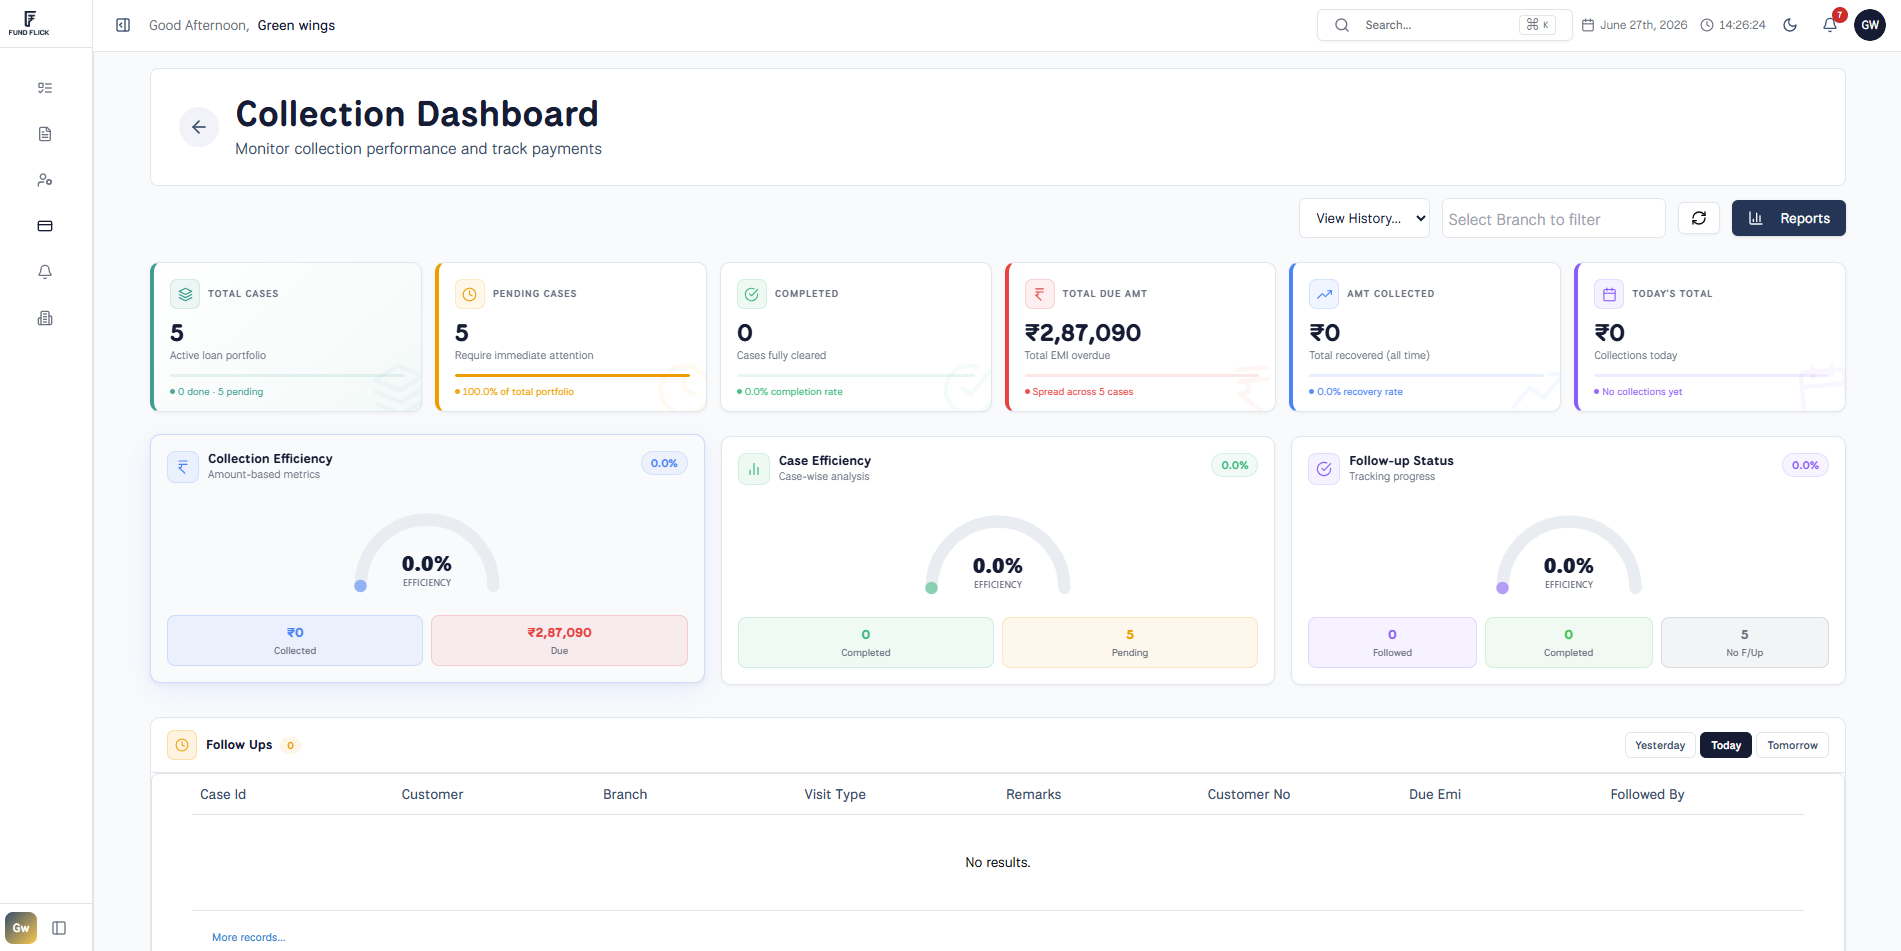The image size is (1901, 951).
Task: Collapse the sidebar panel toggle in header
Action: point(123,25)
